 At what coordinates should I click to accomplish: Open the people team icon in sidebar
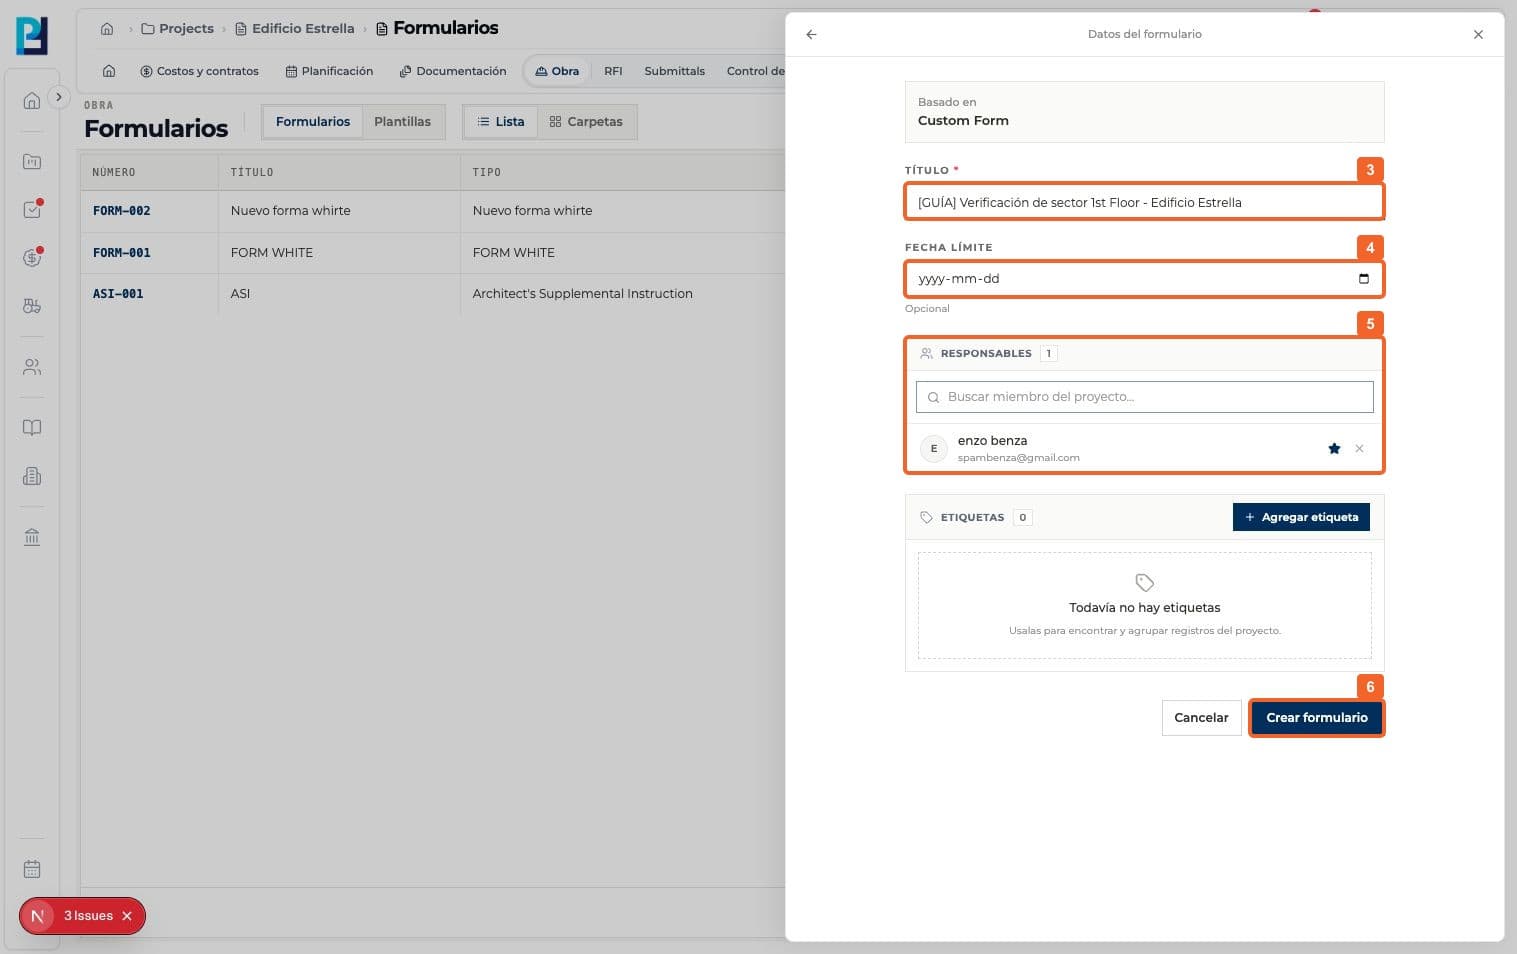[x=32, y=367]
